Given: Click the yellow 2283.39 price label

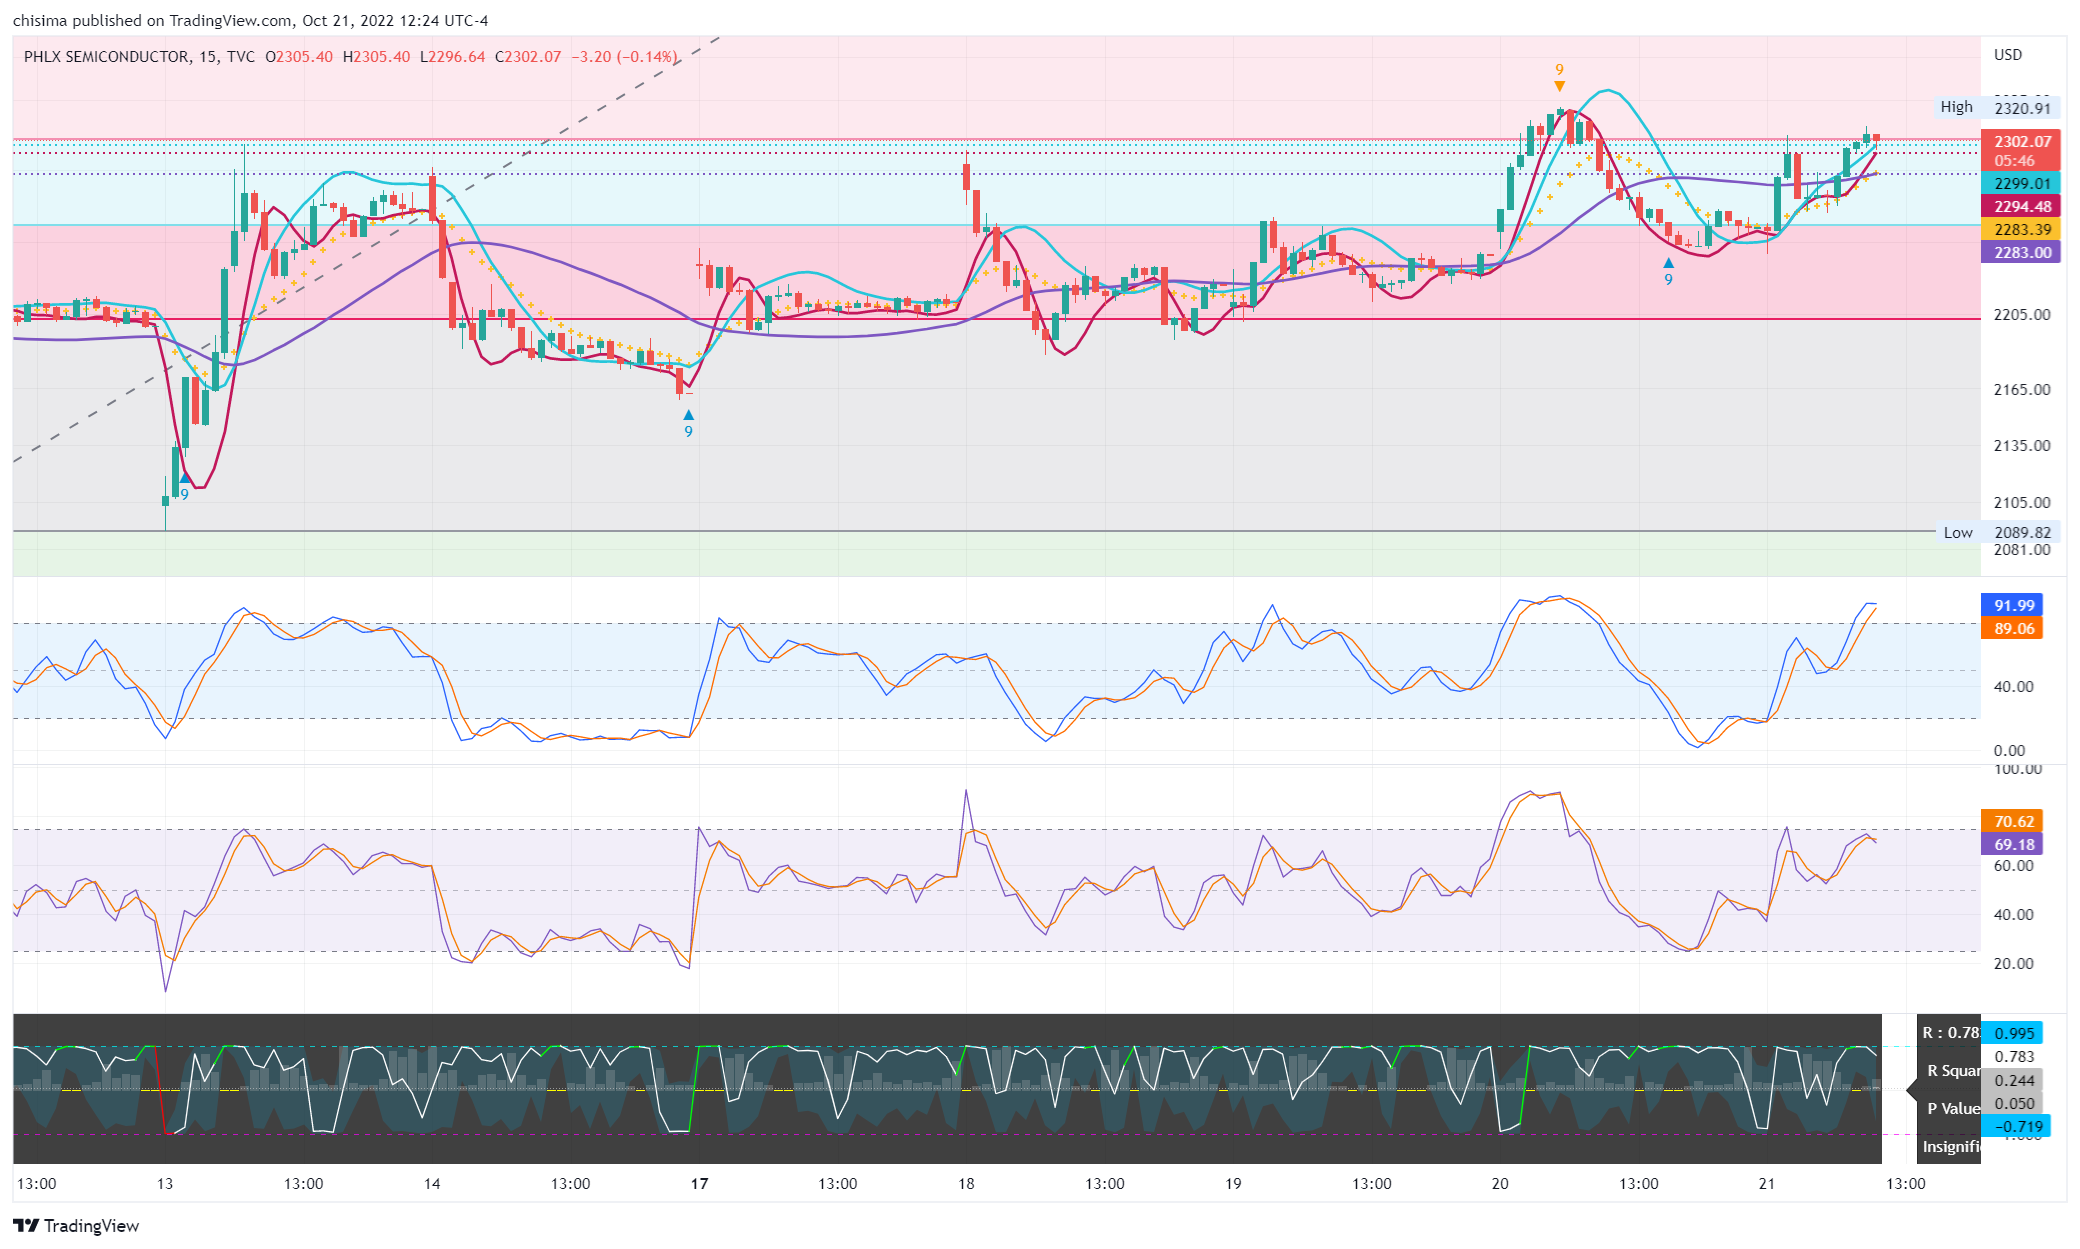Looking at the screenshot, I should pyautogui.click(x=2021, y=229).
